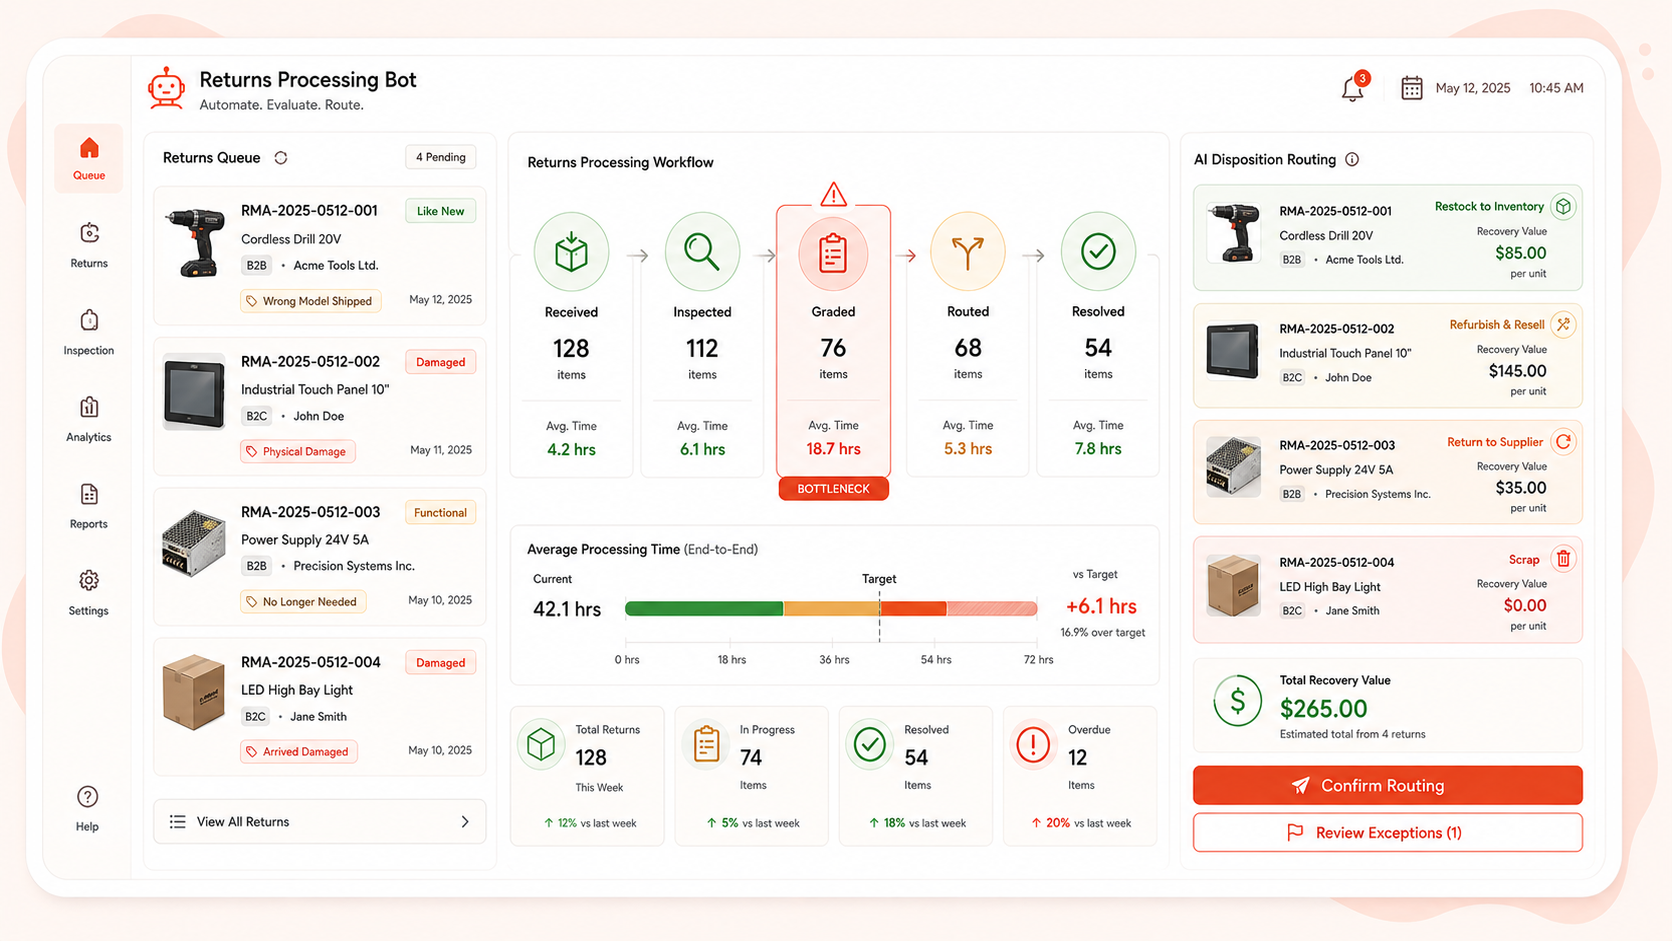Click the +6.1 hrs vs target value
Screen dimensions: 1672x941
[x=1101, y=607]
